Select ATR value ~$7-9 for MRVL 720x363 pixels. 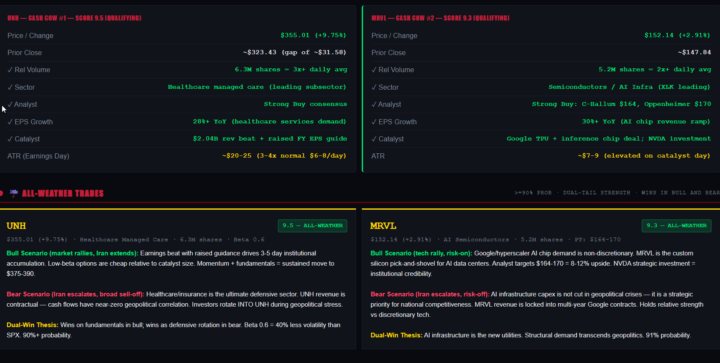click(644, 156)
